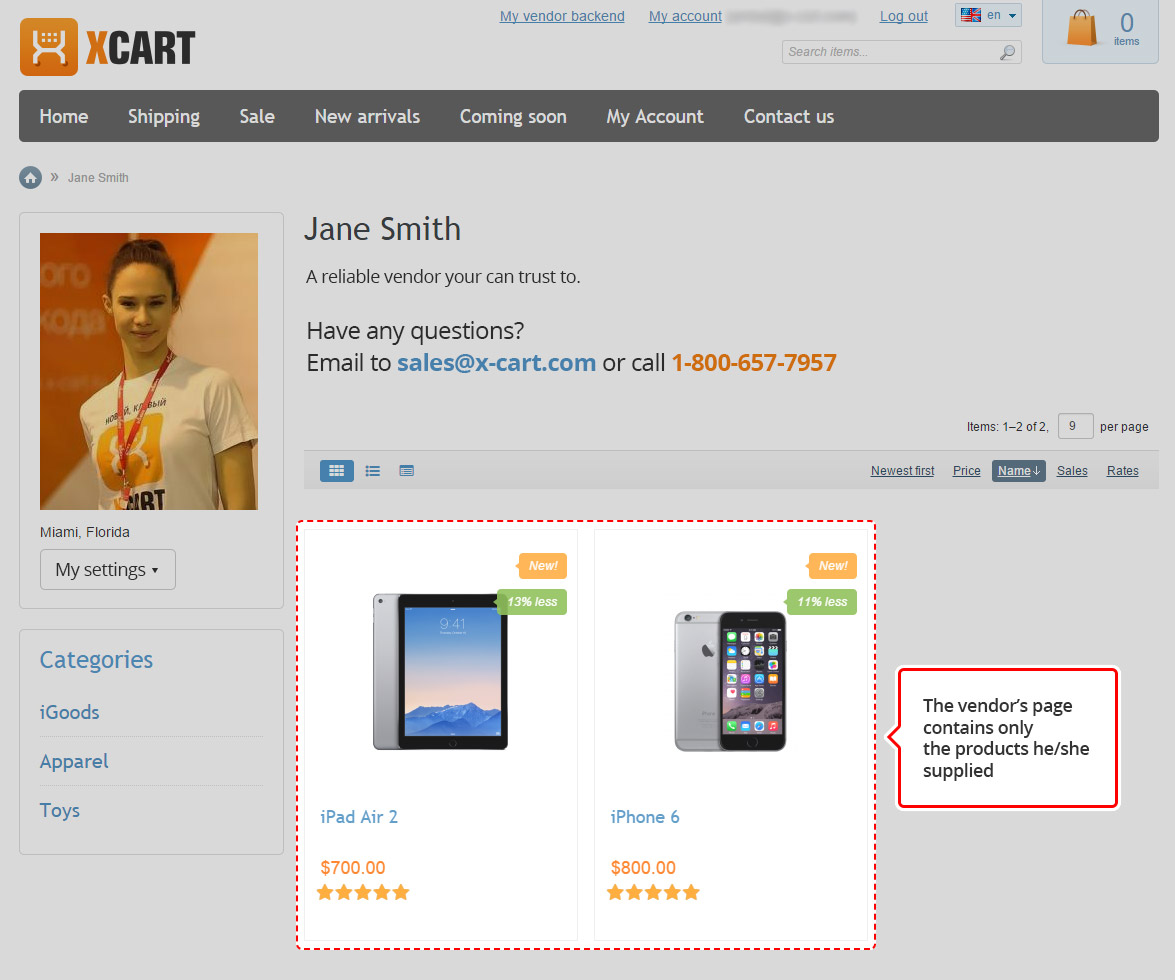Open My vendor backend link
1175x980 pixels.
[x=562, y=16]
